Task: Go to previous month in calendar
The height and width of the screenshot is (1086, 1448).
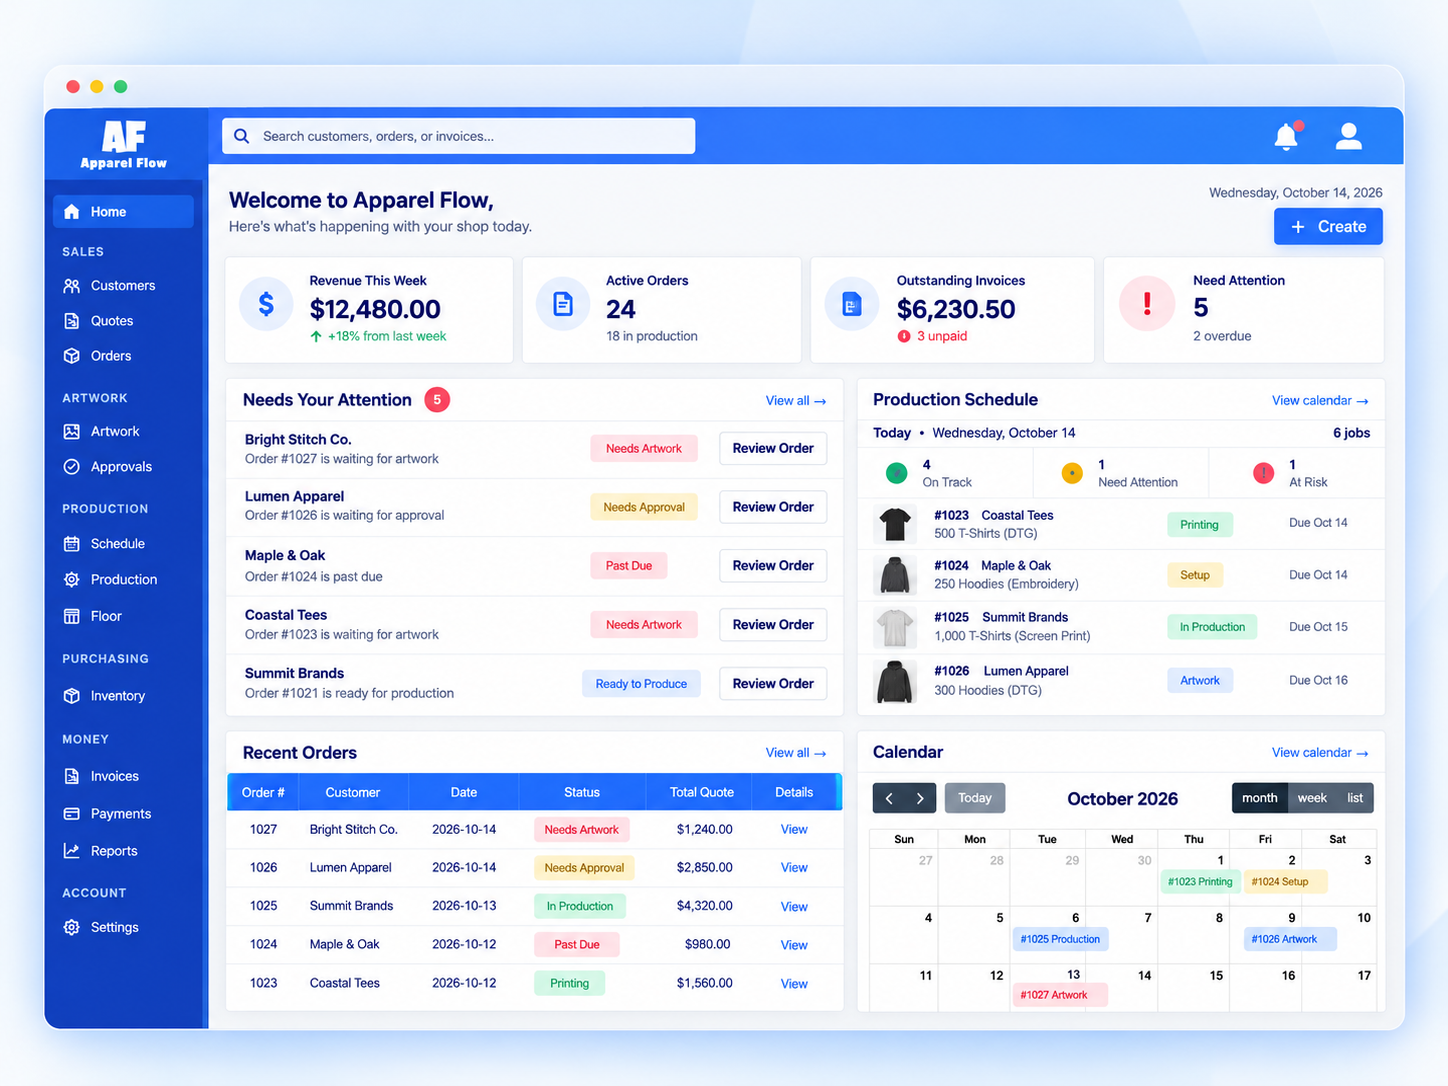Action: point(889,798)
